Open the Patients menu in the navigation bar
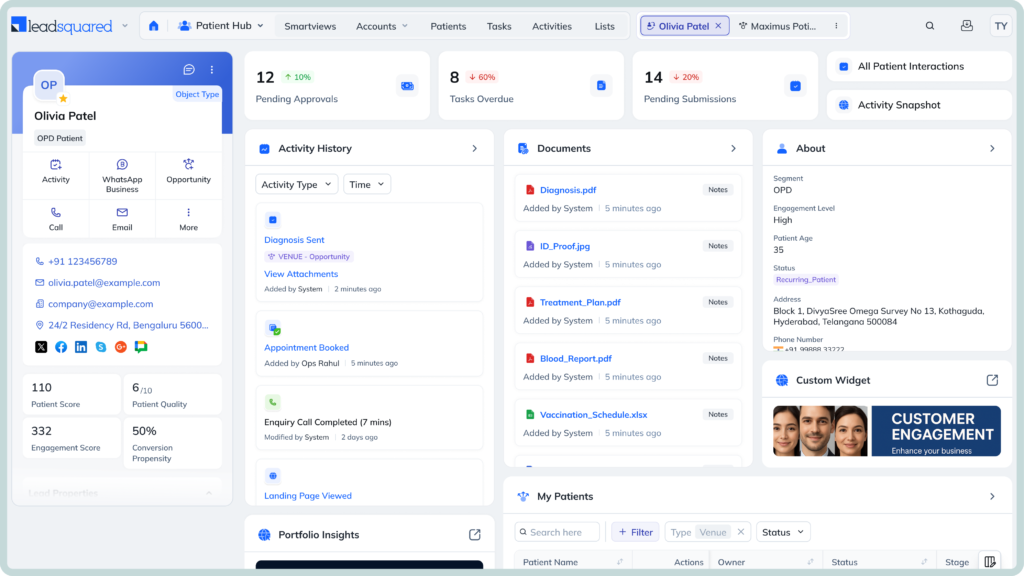 point(448,25)
